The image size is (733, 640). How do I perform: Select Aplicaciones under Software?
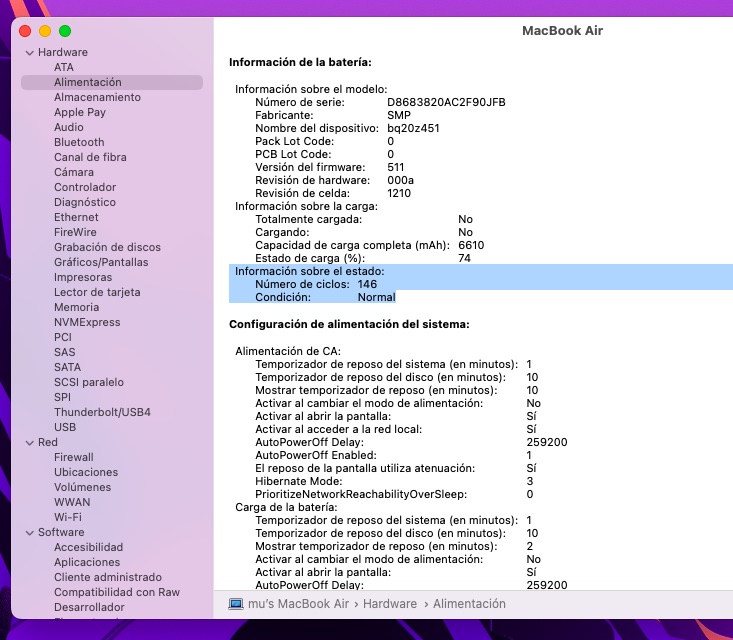coord(87,562)
